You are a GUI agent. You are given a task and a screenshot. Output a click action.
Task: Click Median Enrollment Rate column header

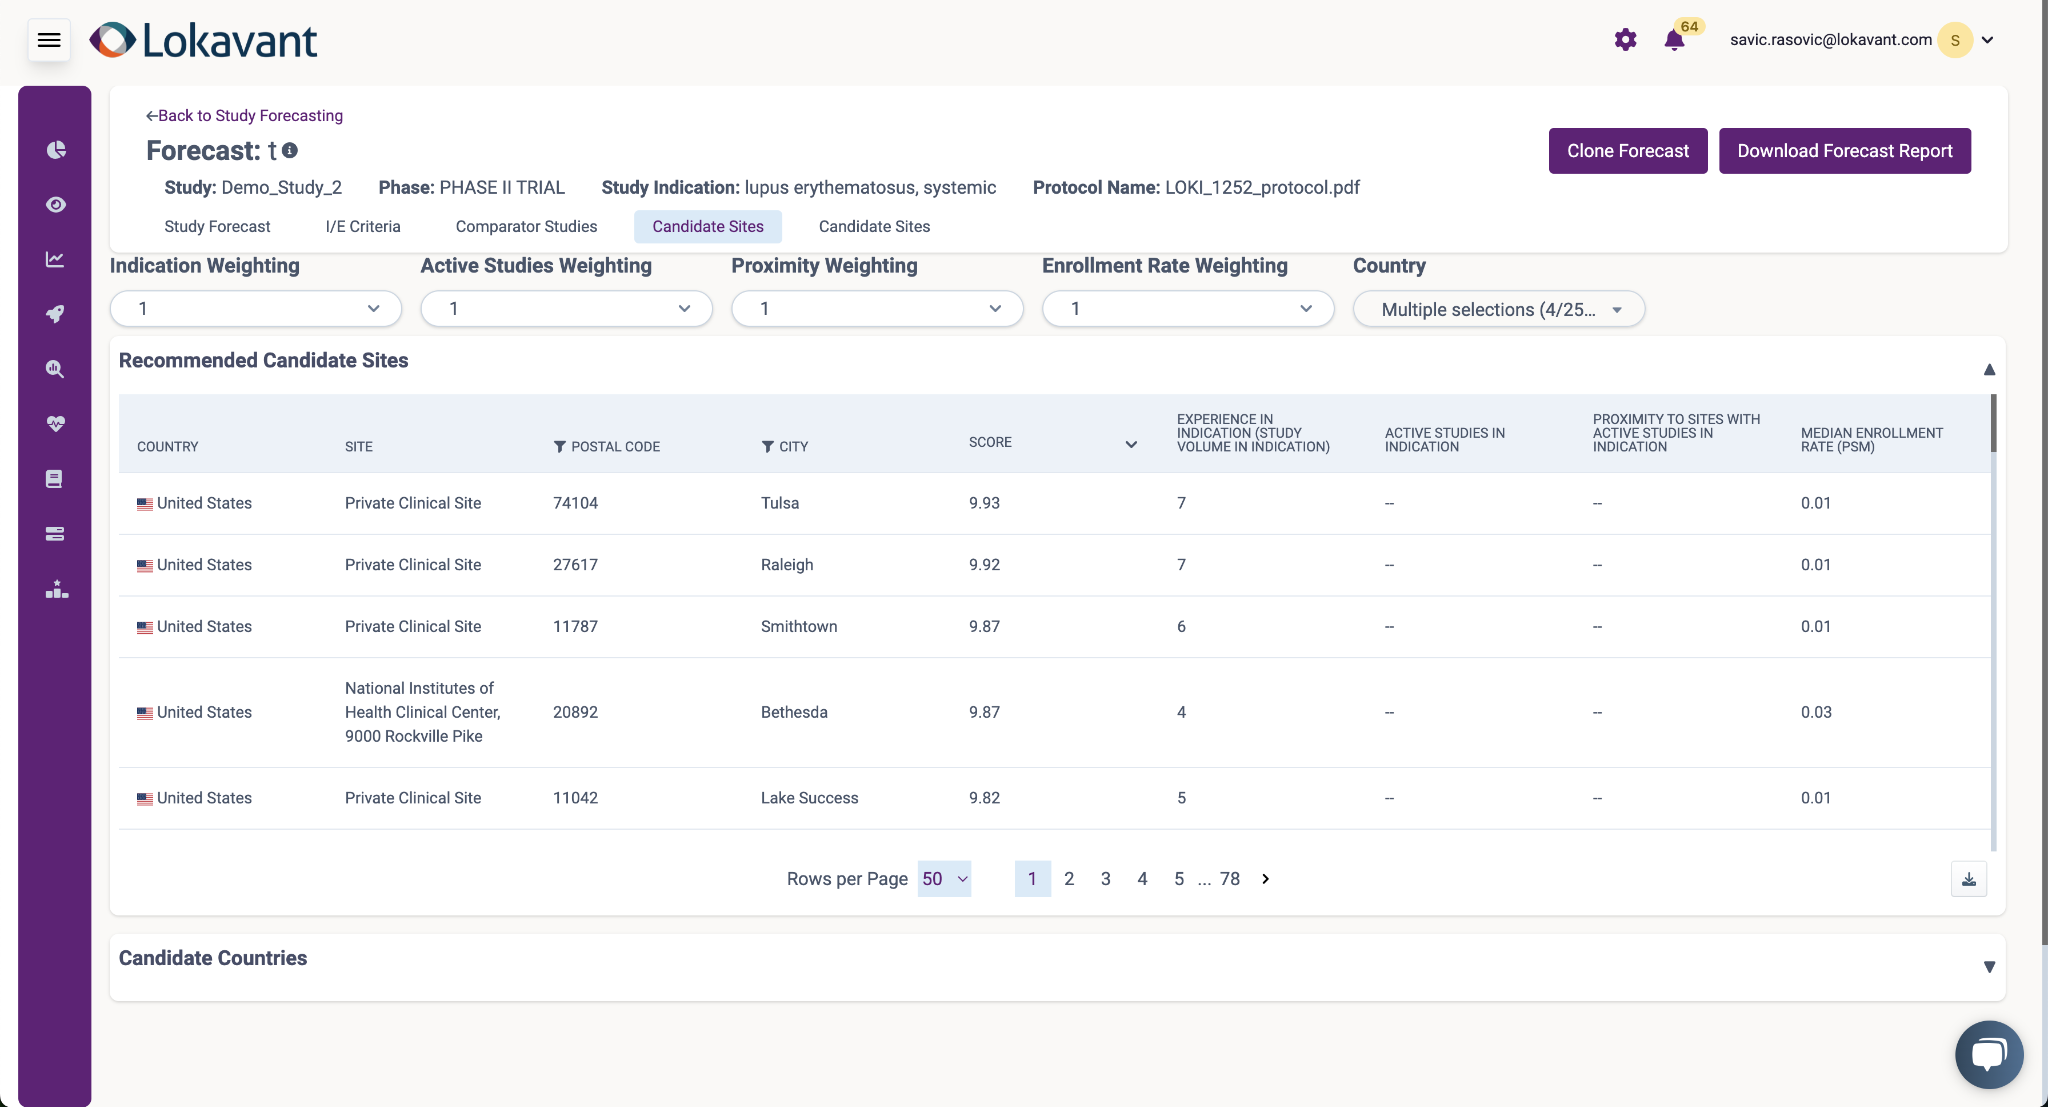tap(1872, 440)
